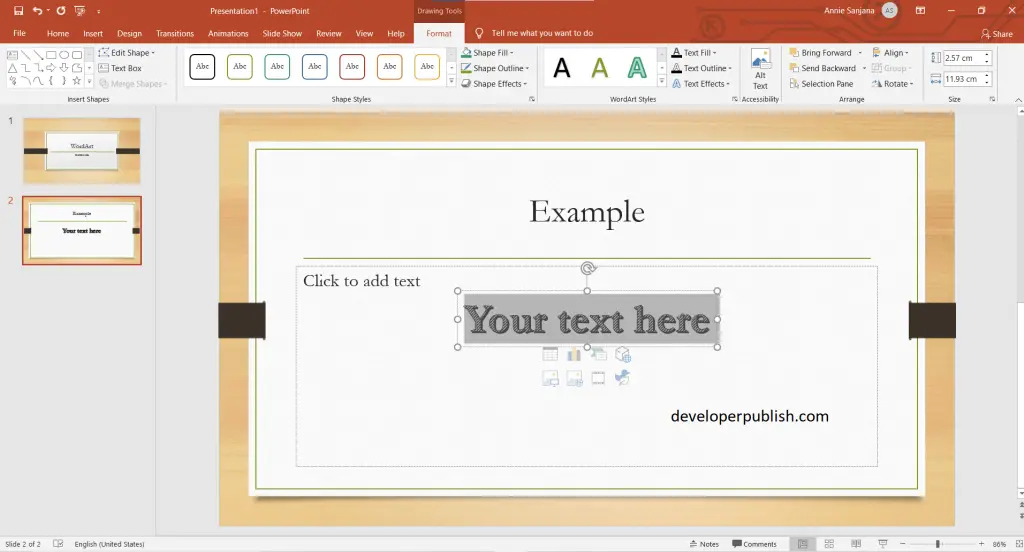Select slide 1 thumbnail
Image resolution: width=1024 pixels, height=552 pixels.
pos(82,151)
